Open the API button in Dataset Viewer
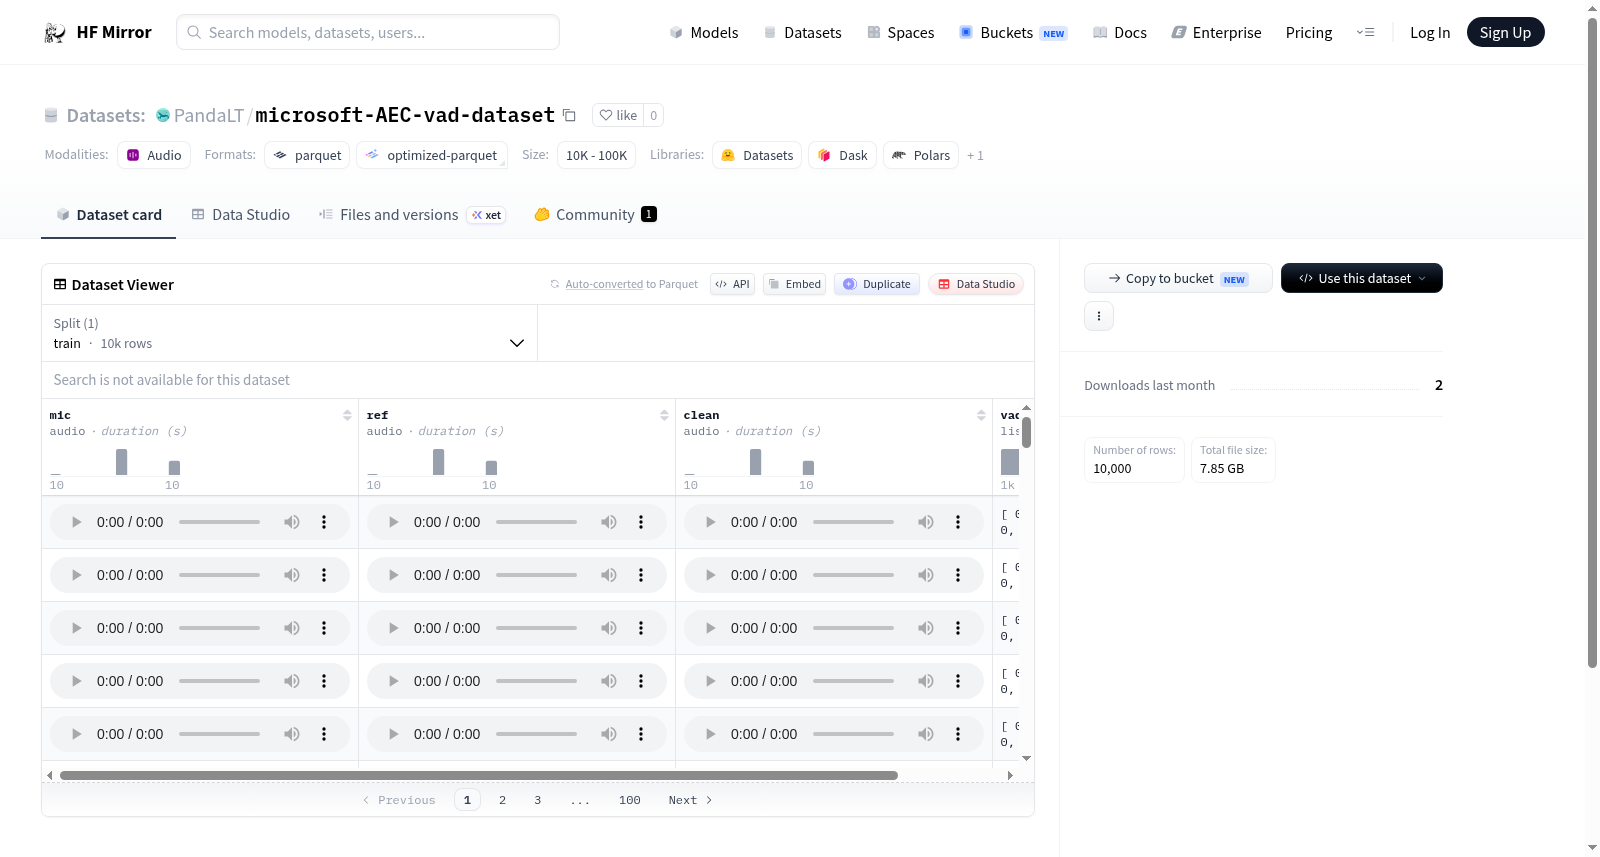Screen dimensions: 1600x857 click(x=733, y=284)
